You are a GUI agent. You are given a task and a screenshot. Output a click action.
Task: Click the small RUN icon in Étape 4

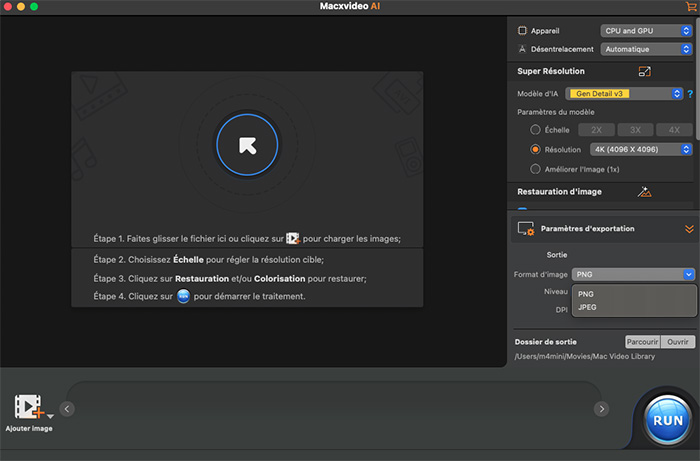183,296
